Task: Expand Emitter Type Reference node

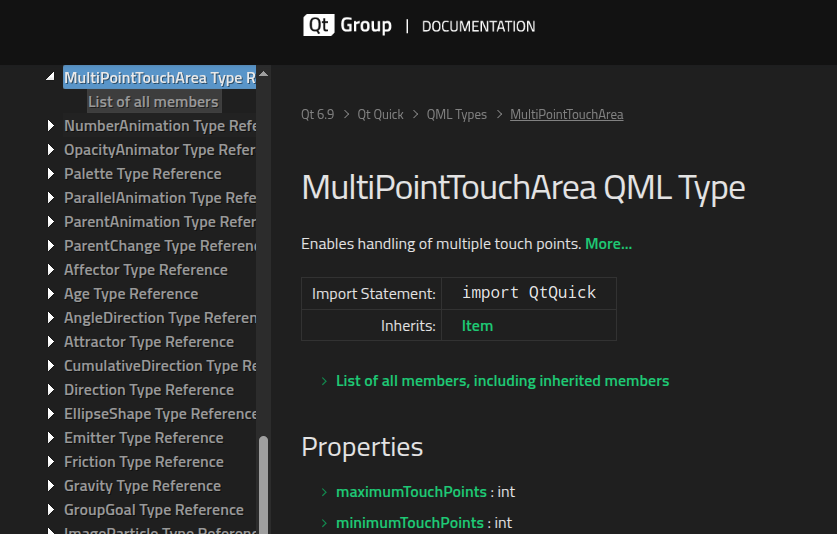Action: pyautogui.click(x=51, y=438)
